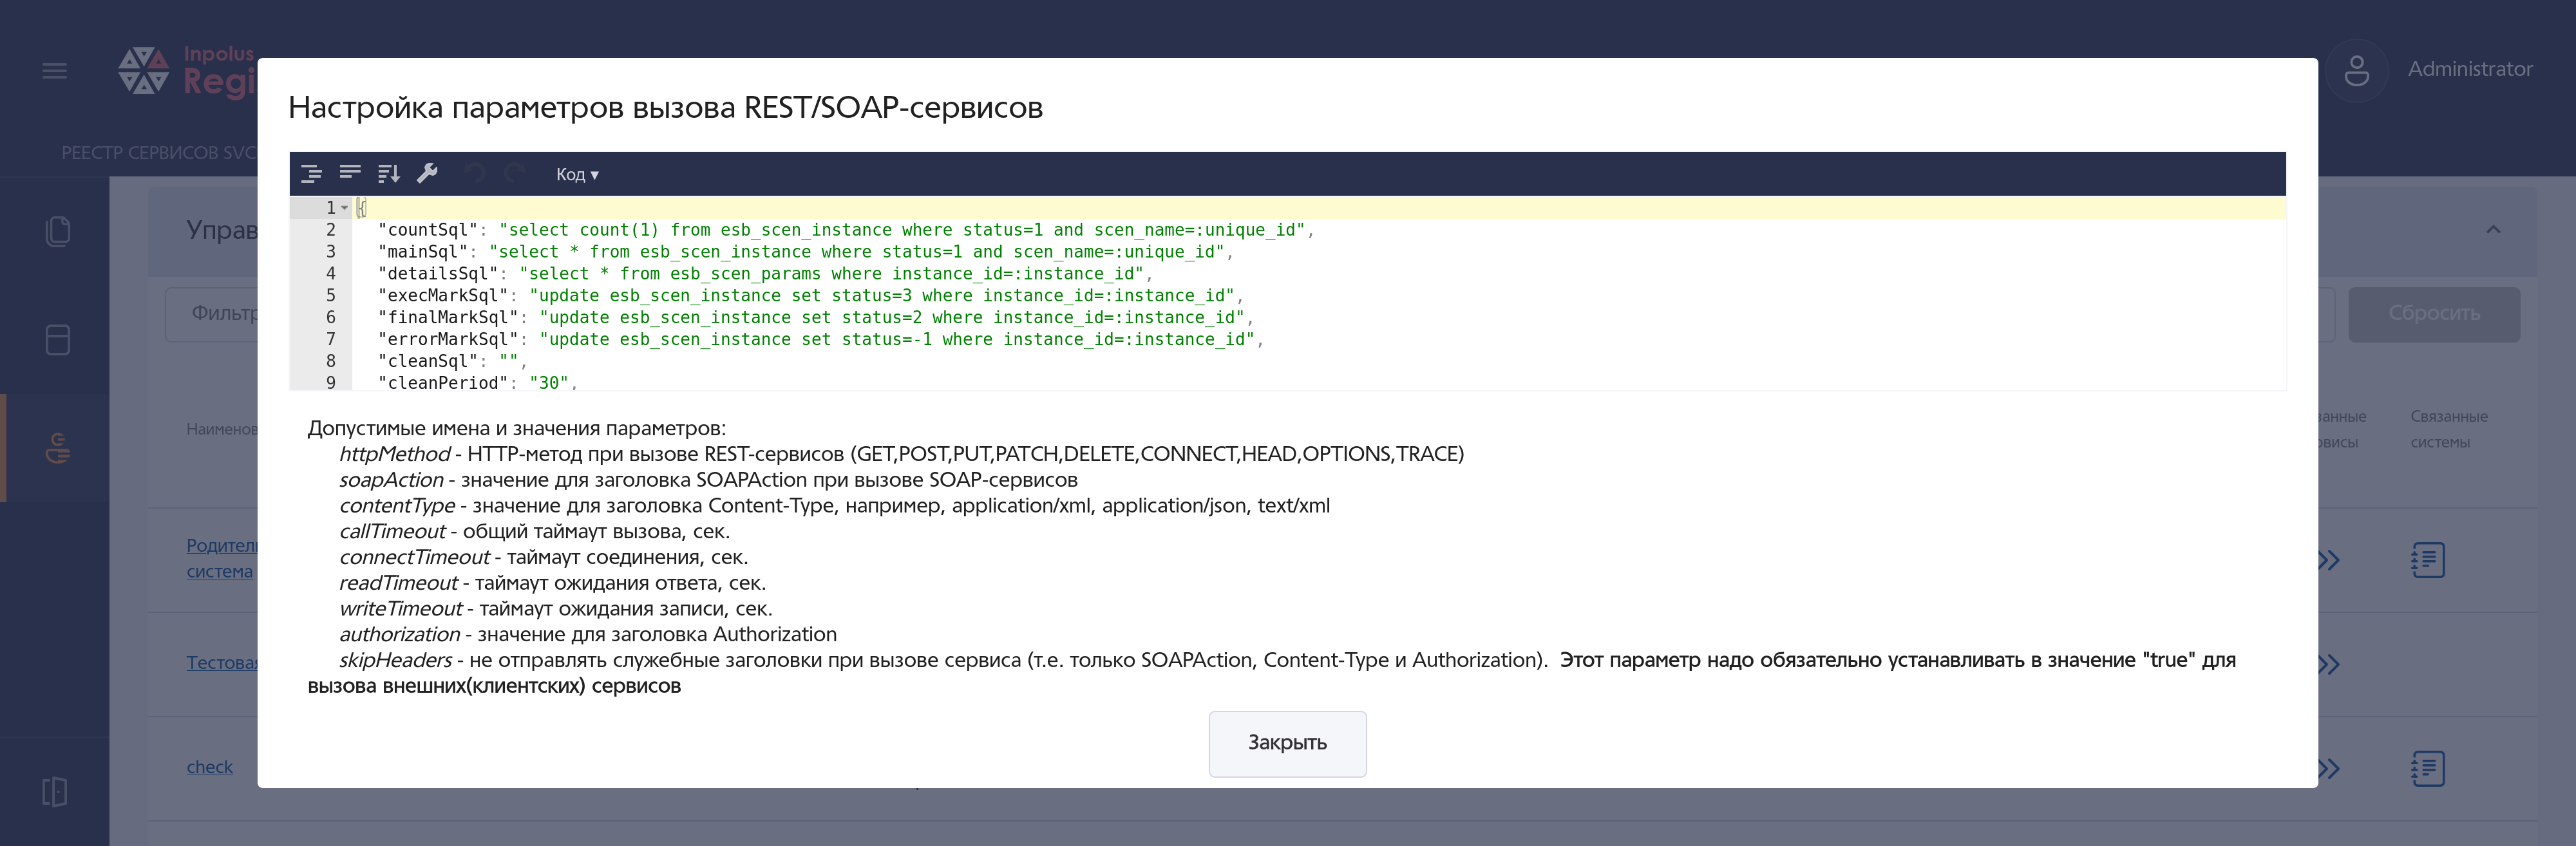Open the user profile avatar icon

pos(2356,70)
